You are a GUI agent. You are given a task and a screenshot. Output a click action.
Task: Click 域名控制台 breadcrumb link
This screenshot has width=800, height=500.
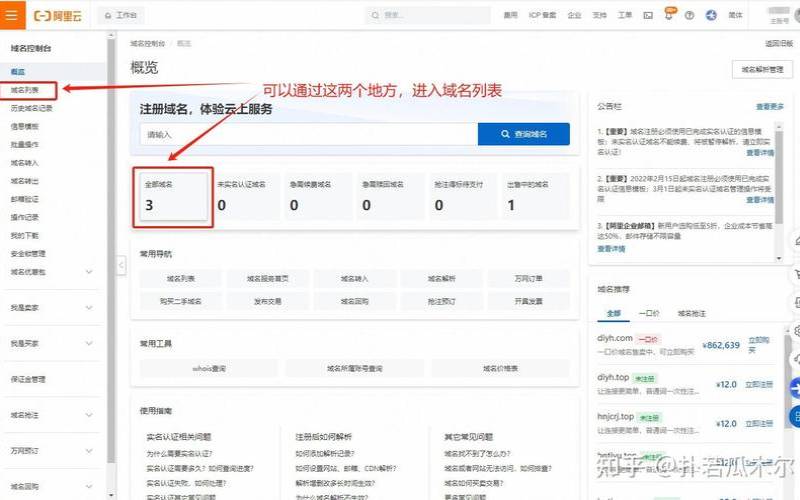[147, 44]
